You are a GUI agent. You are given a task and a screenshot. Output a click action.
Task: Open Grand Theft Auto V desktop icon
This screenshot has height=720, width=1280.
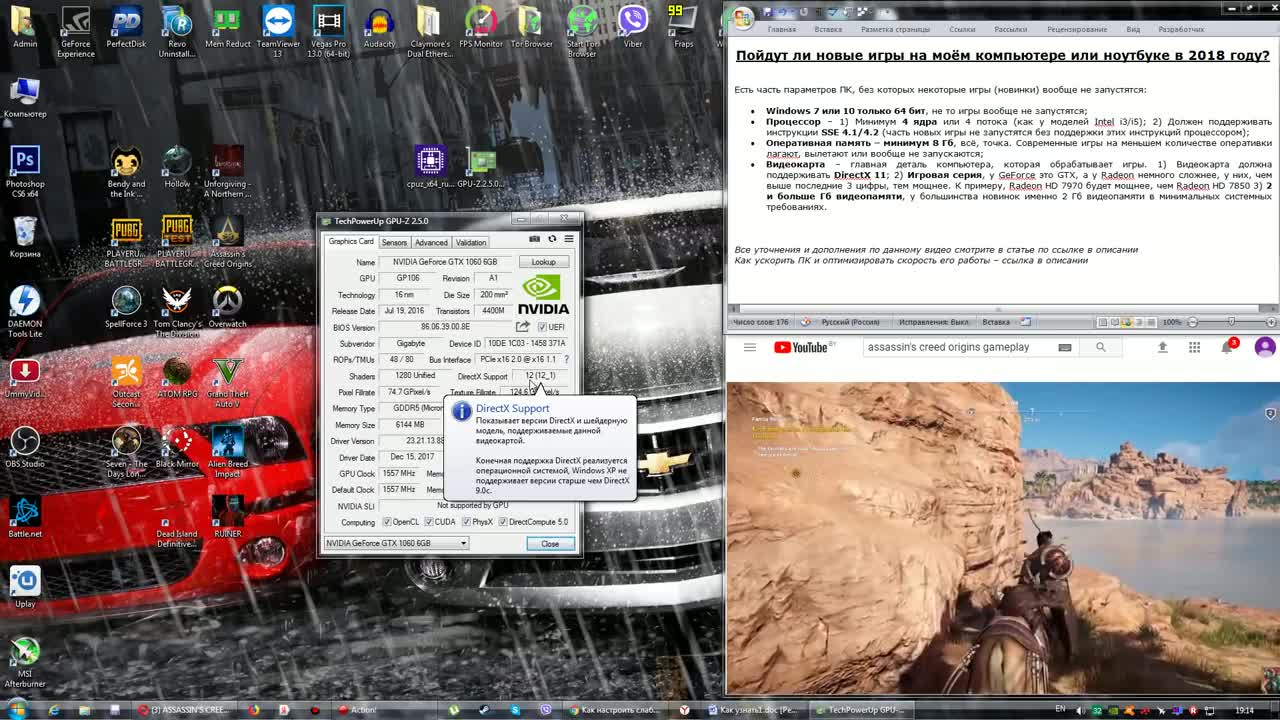pyautogui.click(x=227, y=382)
